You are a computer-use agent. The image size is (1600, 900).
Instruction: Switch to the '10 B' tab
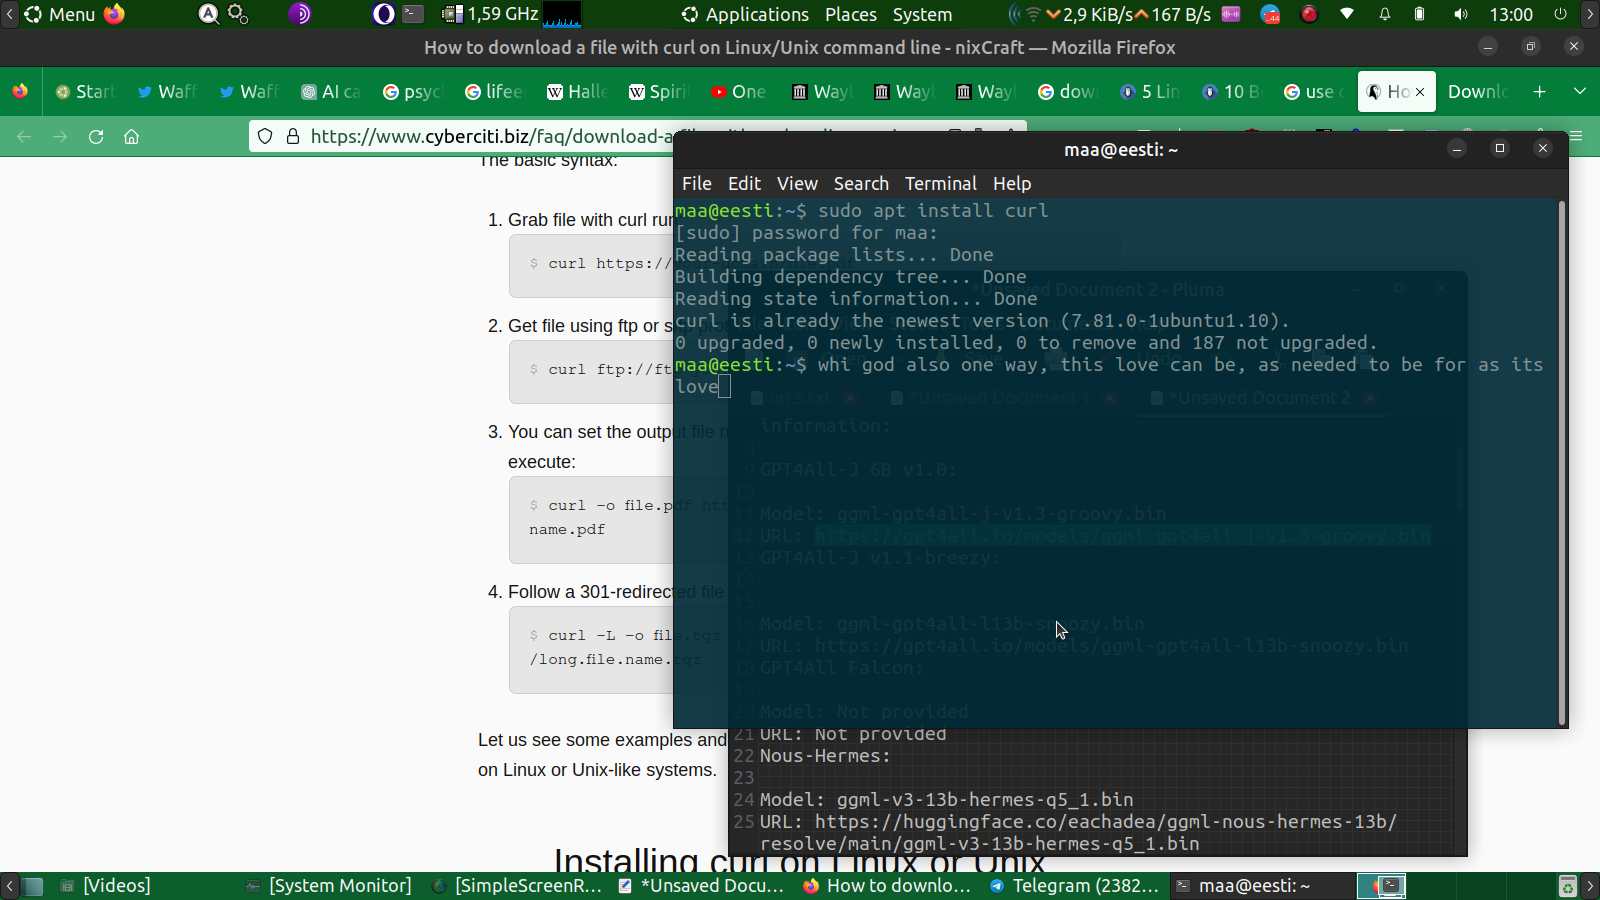pos(1233,91)
